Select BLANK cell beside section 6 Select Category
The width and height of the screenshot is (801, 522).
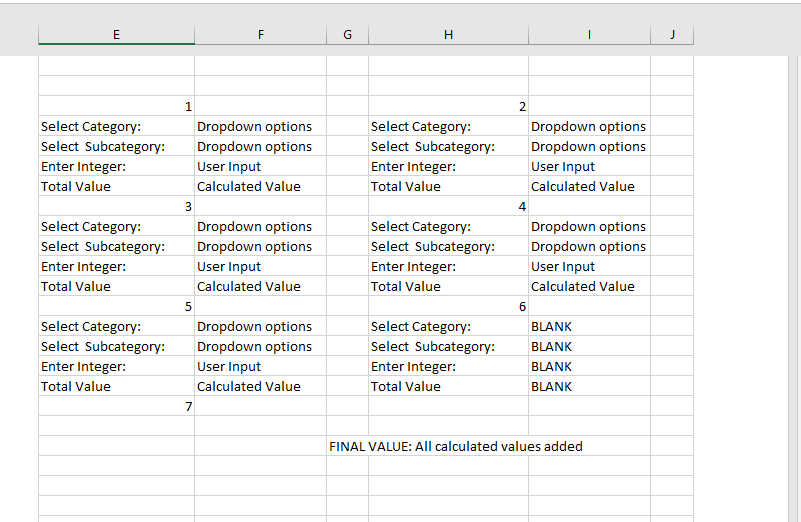[590, 326]
